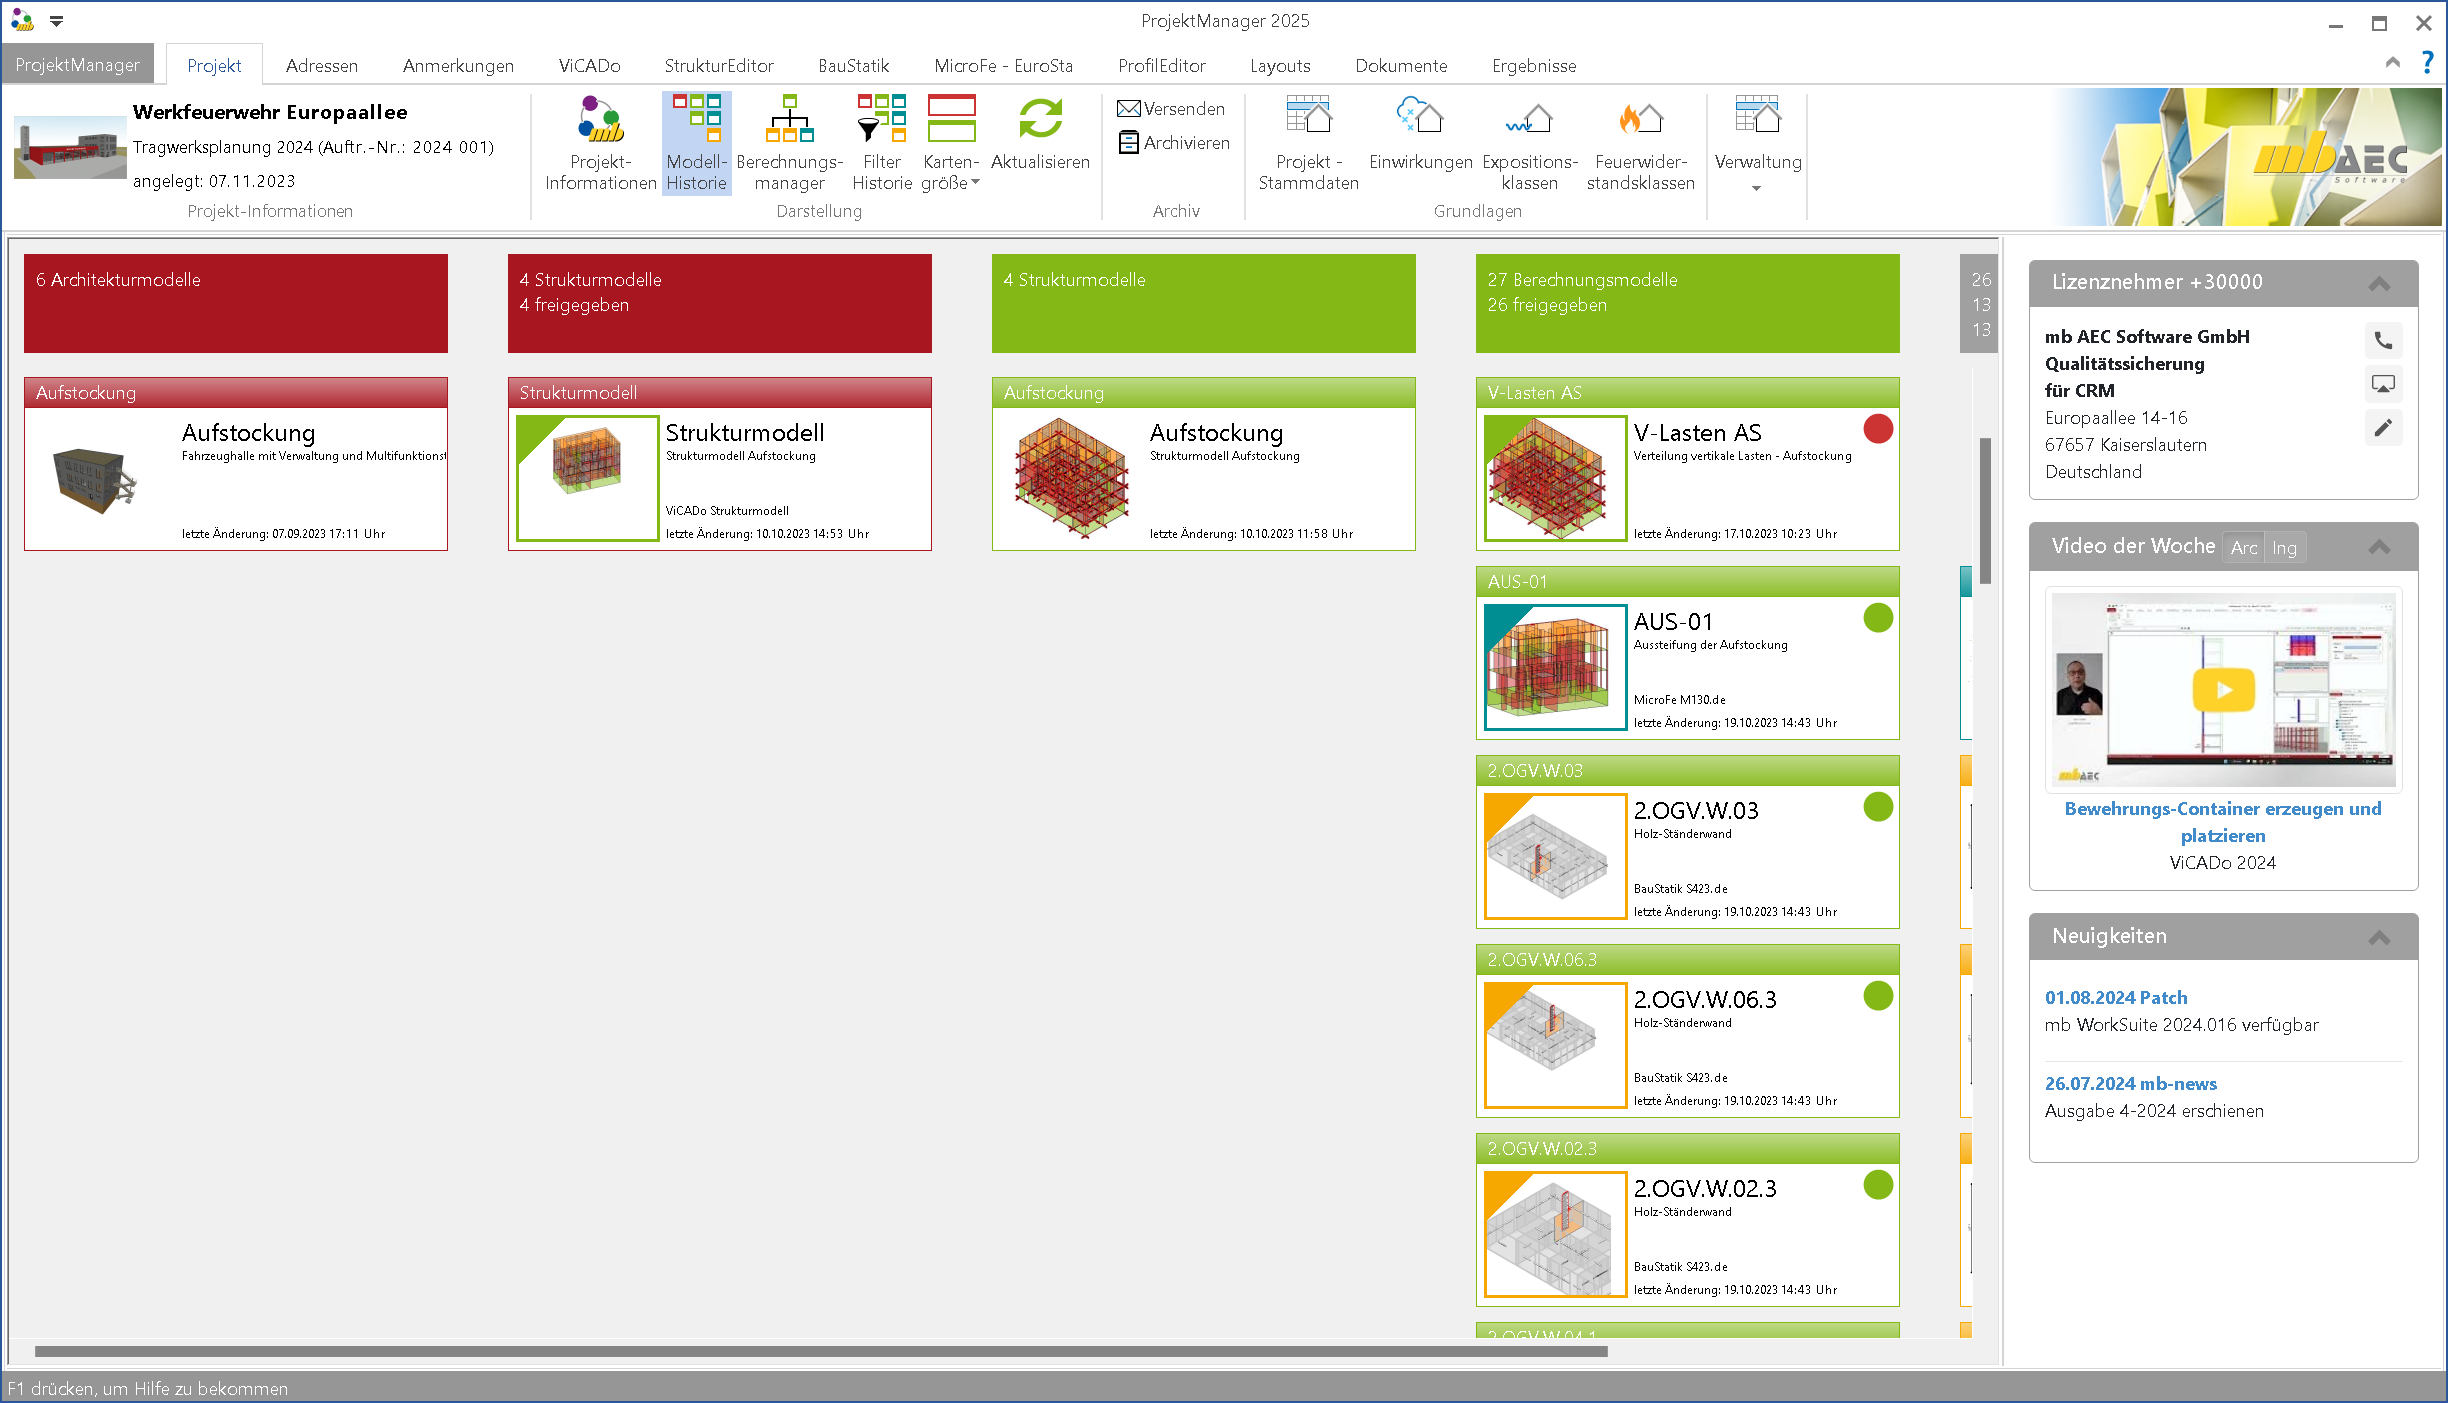Click the green status dot on 2.OGV.W.03
2448x1403 pixels.
1878,807
